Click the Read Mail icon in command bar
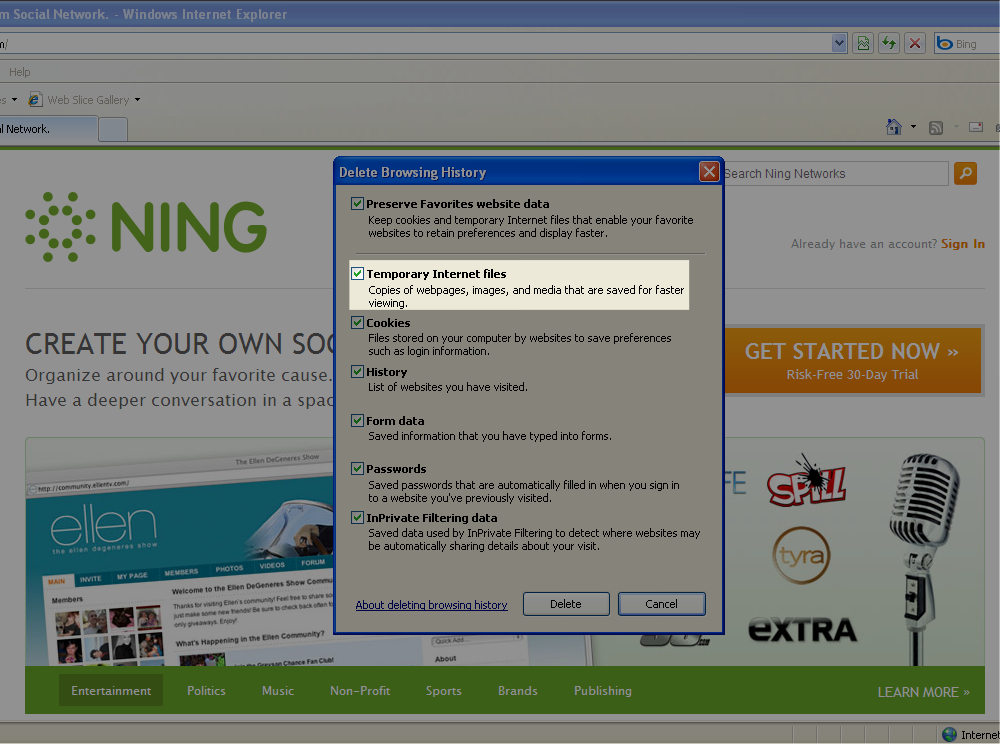 click(976, 127)
